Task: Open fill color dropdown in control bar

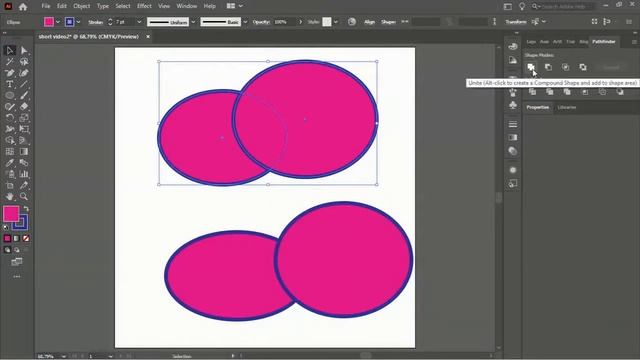Action: point(58,22)
